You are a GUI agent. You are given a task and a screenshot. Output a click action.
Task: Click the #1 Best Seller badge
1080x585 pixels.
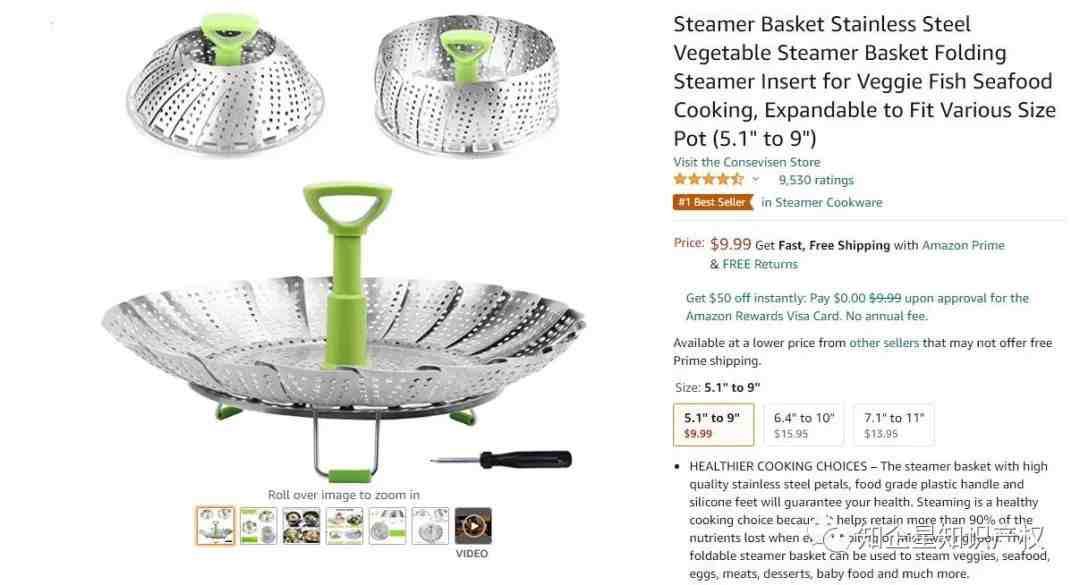713,202
